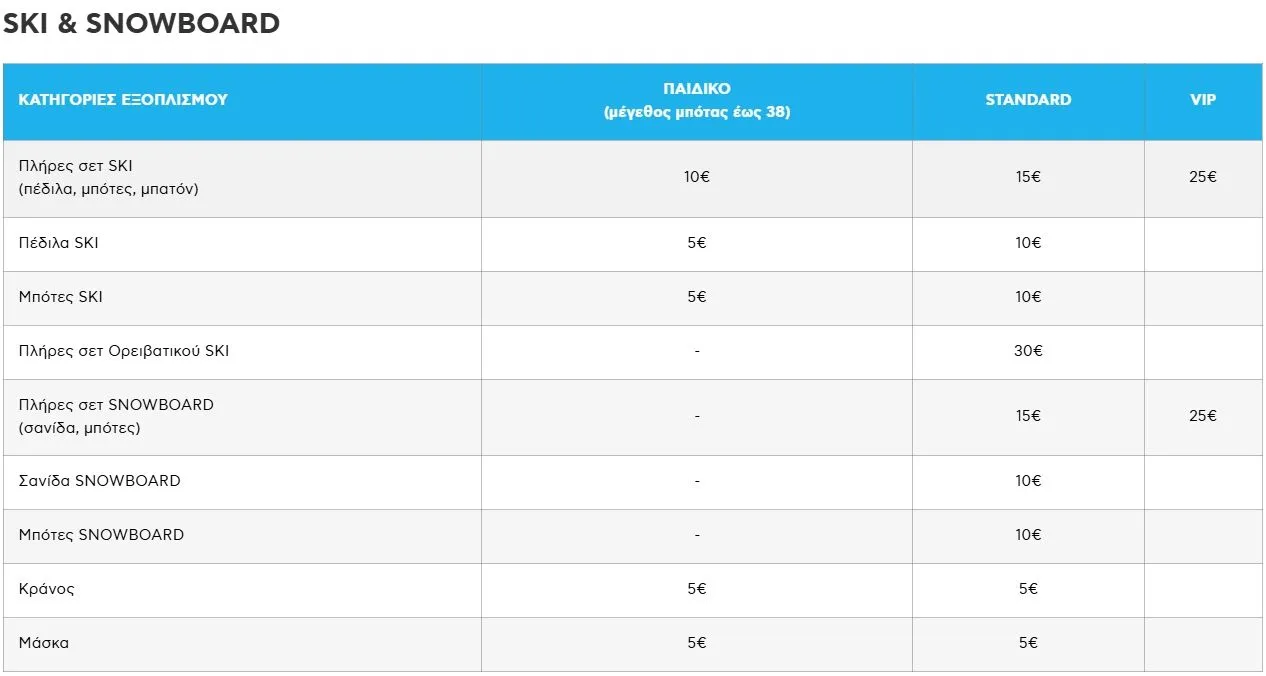The width and height of the screenshot is (1266, 676).
Task: Select the ΚΑΤΗΓΟΡΙΕΣ ΕΞΟΠΛΙΣΜΟΥ column header
Action: point(123,100)
